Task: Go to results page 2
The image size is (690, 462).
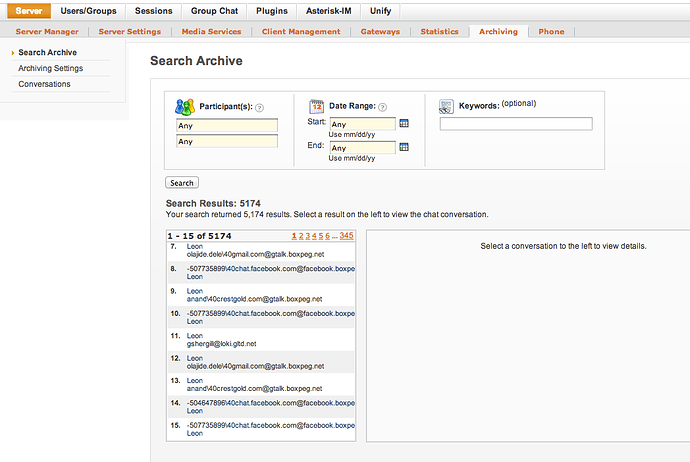Action: tap(301, 236)
